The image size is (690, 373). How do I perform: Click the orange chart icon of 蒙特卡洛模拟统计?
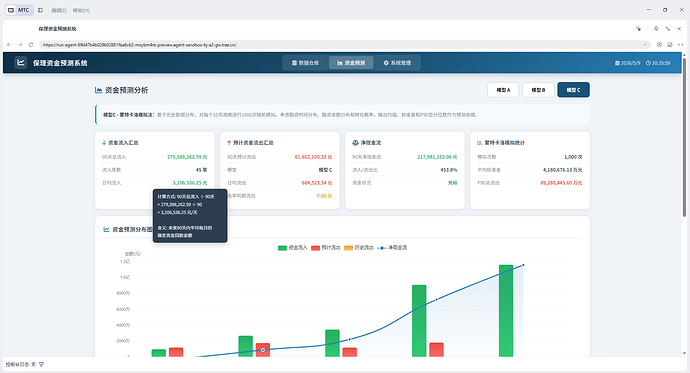tap(480, 143)
